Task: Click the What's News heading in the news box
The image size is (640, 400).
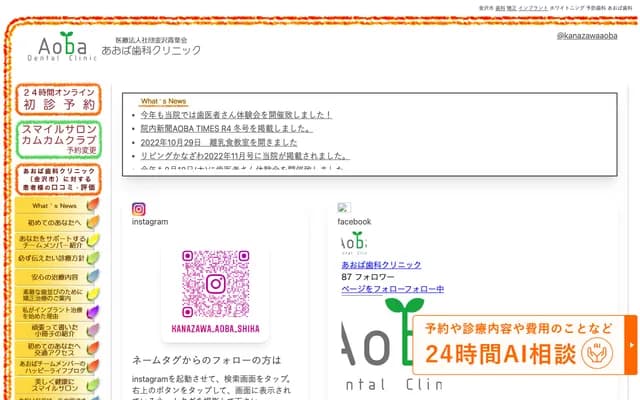Action: 163,101
